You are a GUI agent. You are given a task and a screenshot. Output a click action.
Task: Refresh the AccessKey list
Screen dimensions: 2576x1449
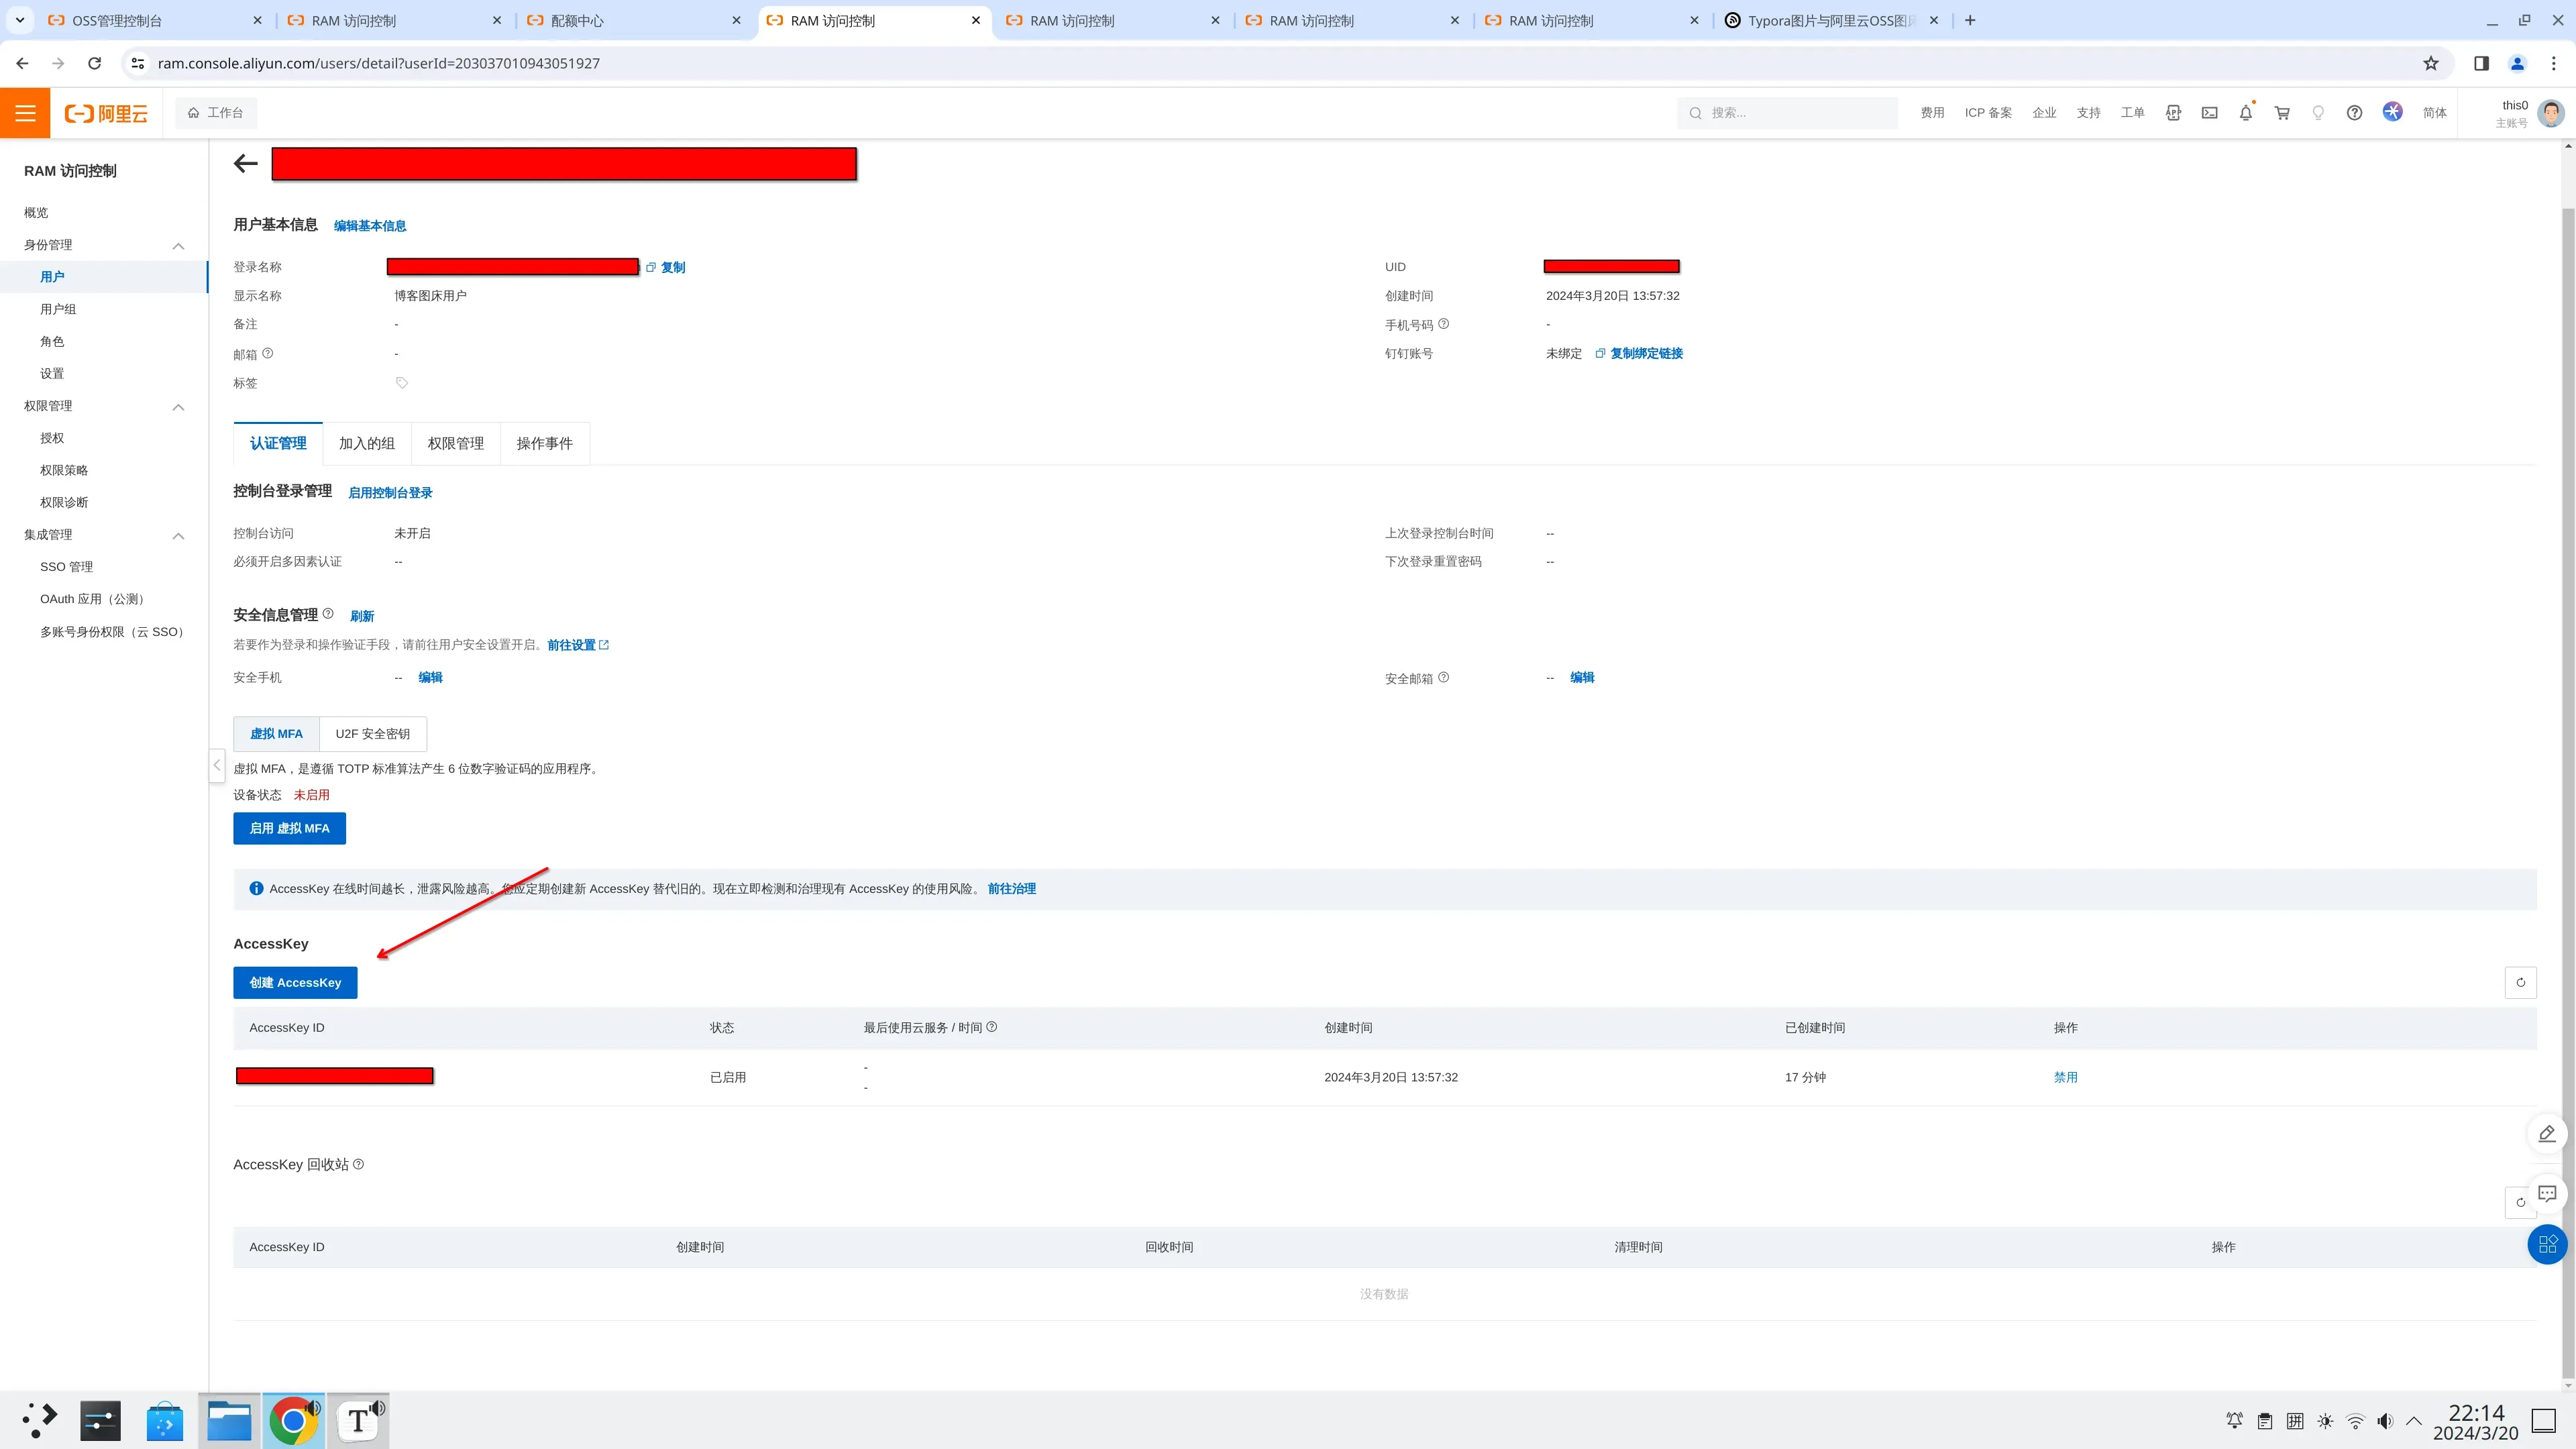coord(2520,982)
